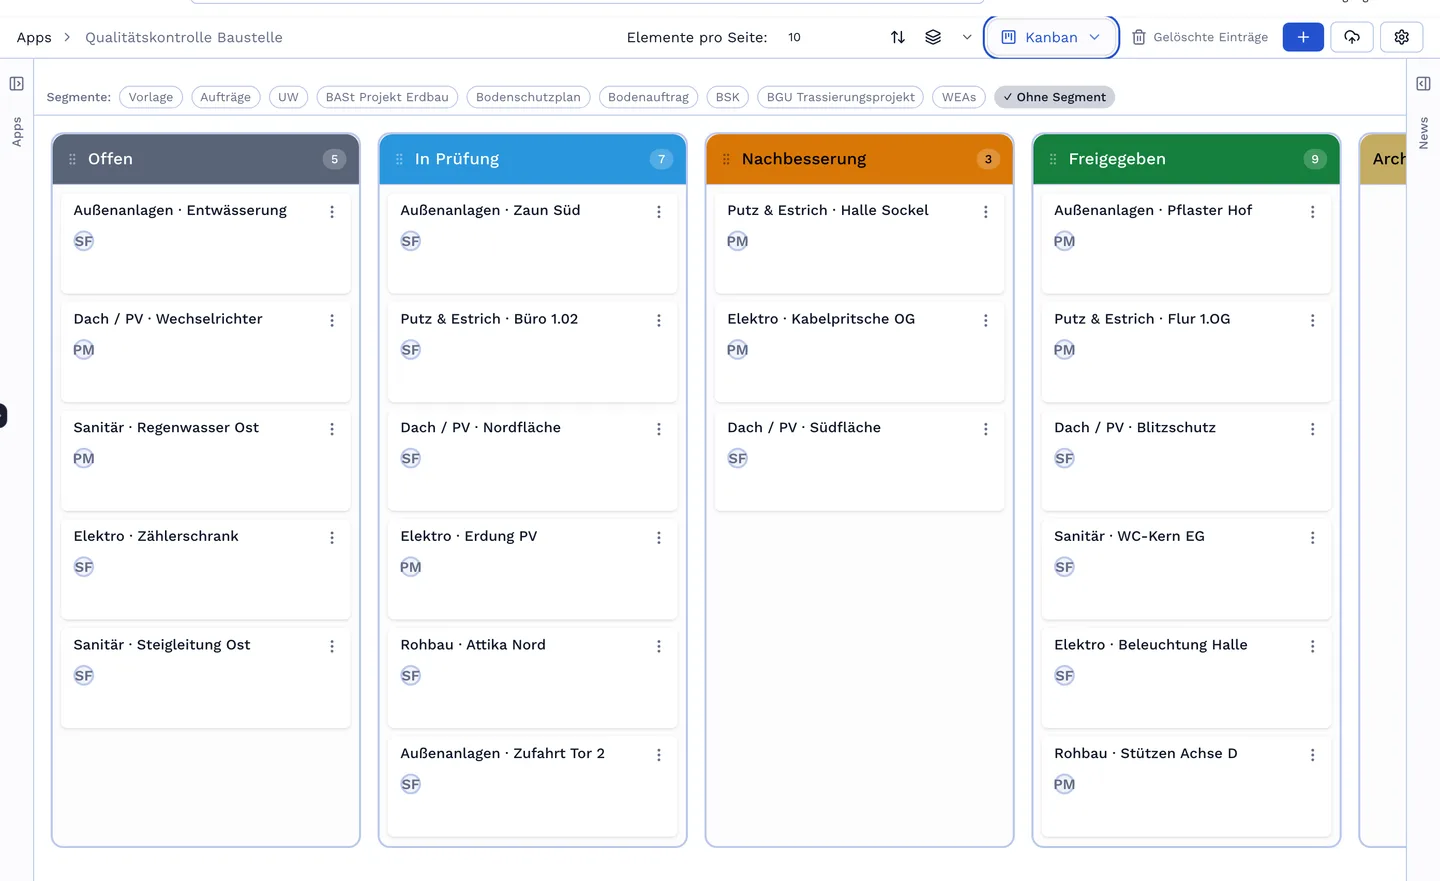Click Apps breadcrumb link
This screenshot has height=881, width=1440.
[x=34, y=37]
